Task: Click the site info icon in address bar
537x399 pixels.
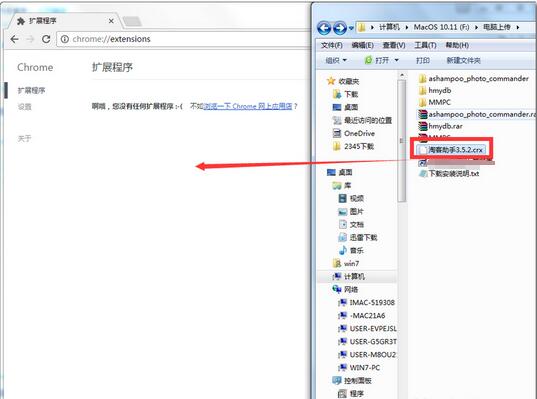Action: point(64,39)
